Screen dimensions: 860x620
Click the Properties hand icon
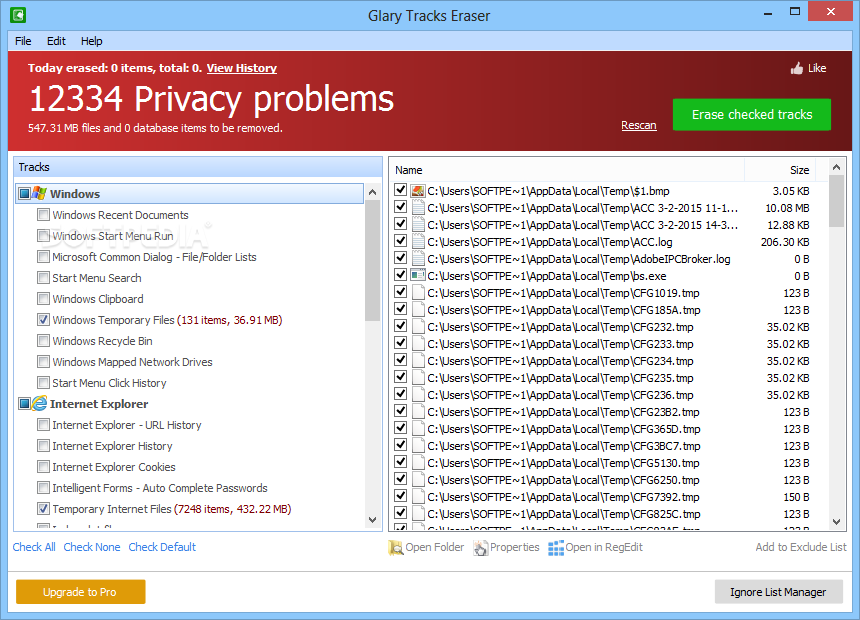pos(480,547)
